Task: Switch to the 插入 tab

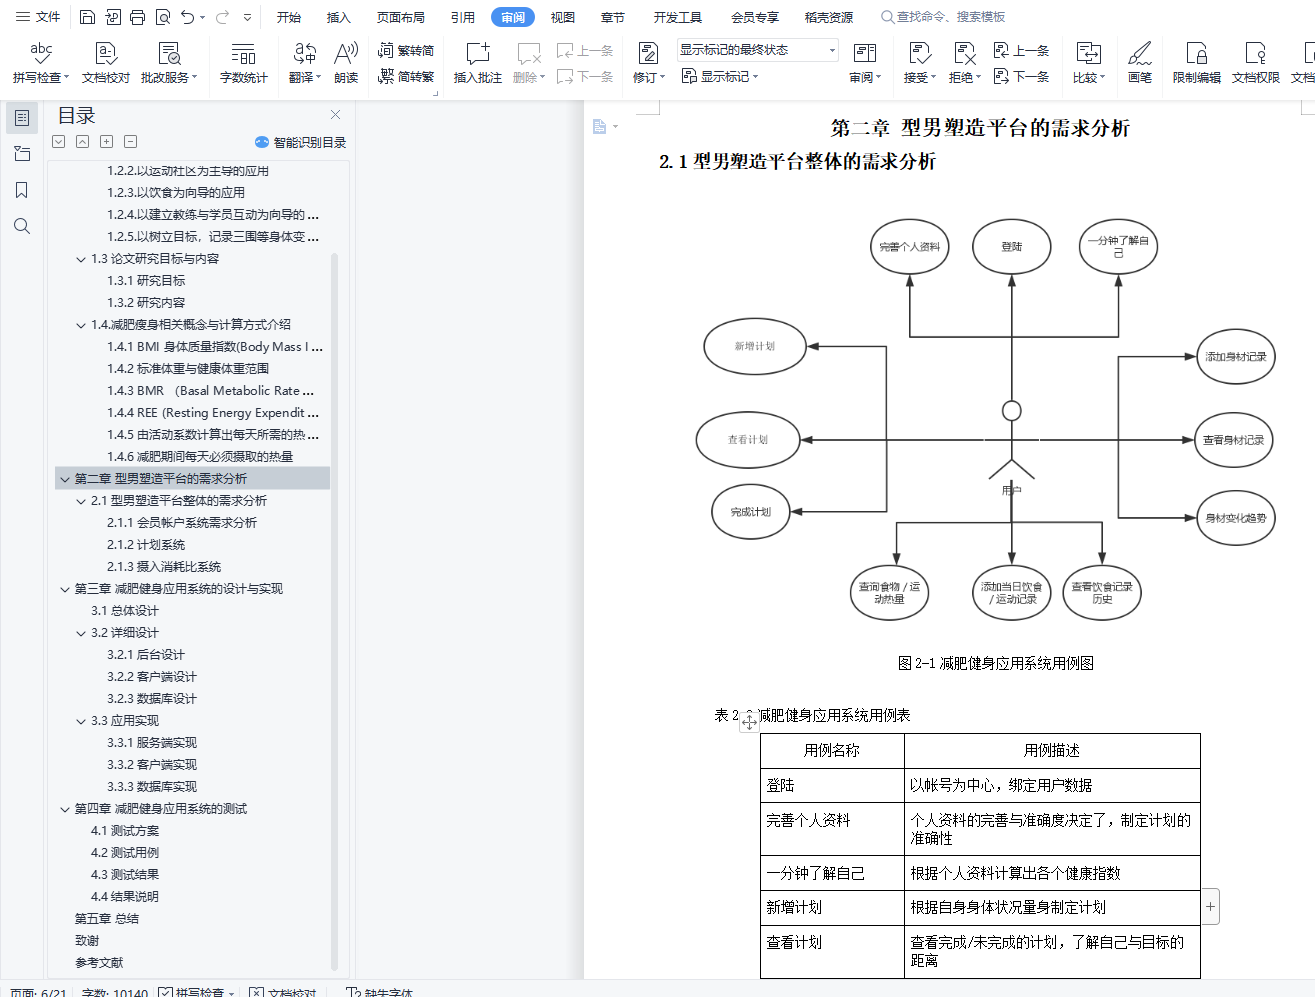Action: pyautogui.click(x=339, y=17)
